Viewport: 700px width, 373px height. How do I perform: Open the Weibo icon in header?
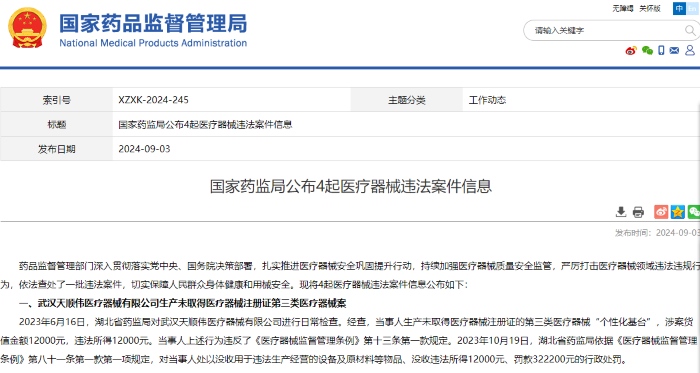[x=631, y=51]
